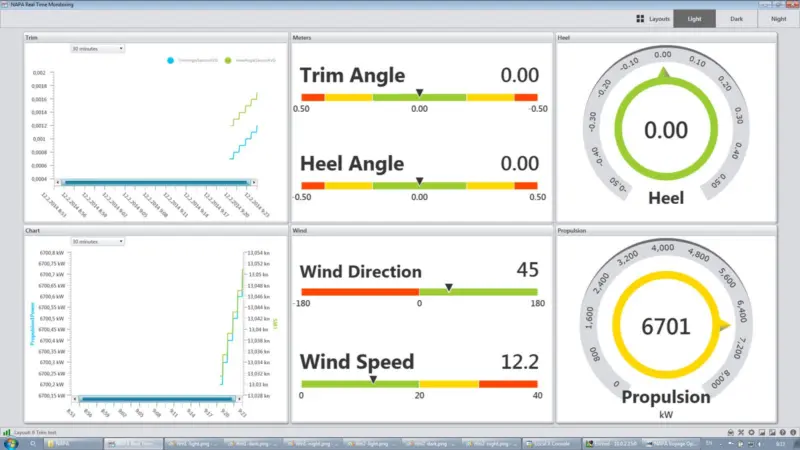This screenshot has height=450, width=800.
Task: Switch to the Dark theme
Action: [x=736, y=19]
